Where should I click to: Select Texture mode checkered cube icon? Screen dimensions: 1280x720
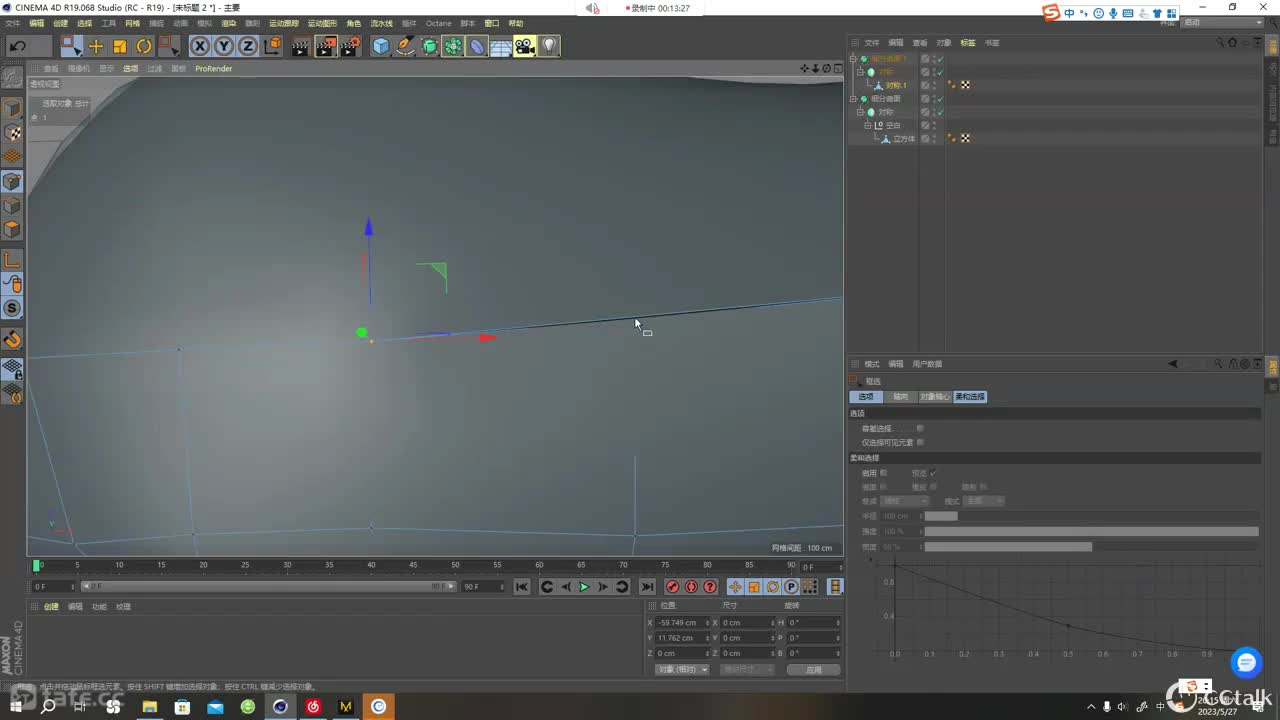tap(12, 132)
